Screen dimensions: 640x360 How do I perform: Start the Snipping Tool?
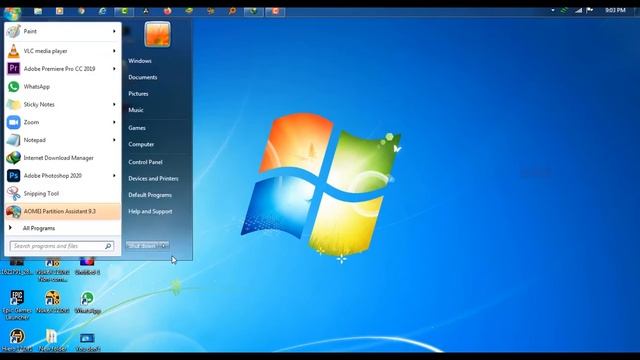click(x=62, y=193)
